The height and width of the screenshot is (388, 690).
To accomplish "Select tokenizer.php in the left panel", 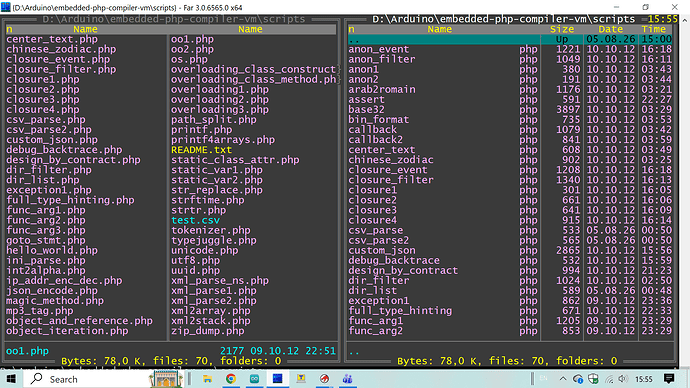I will tap(210, 230).
